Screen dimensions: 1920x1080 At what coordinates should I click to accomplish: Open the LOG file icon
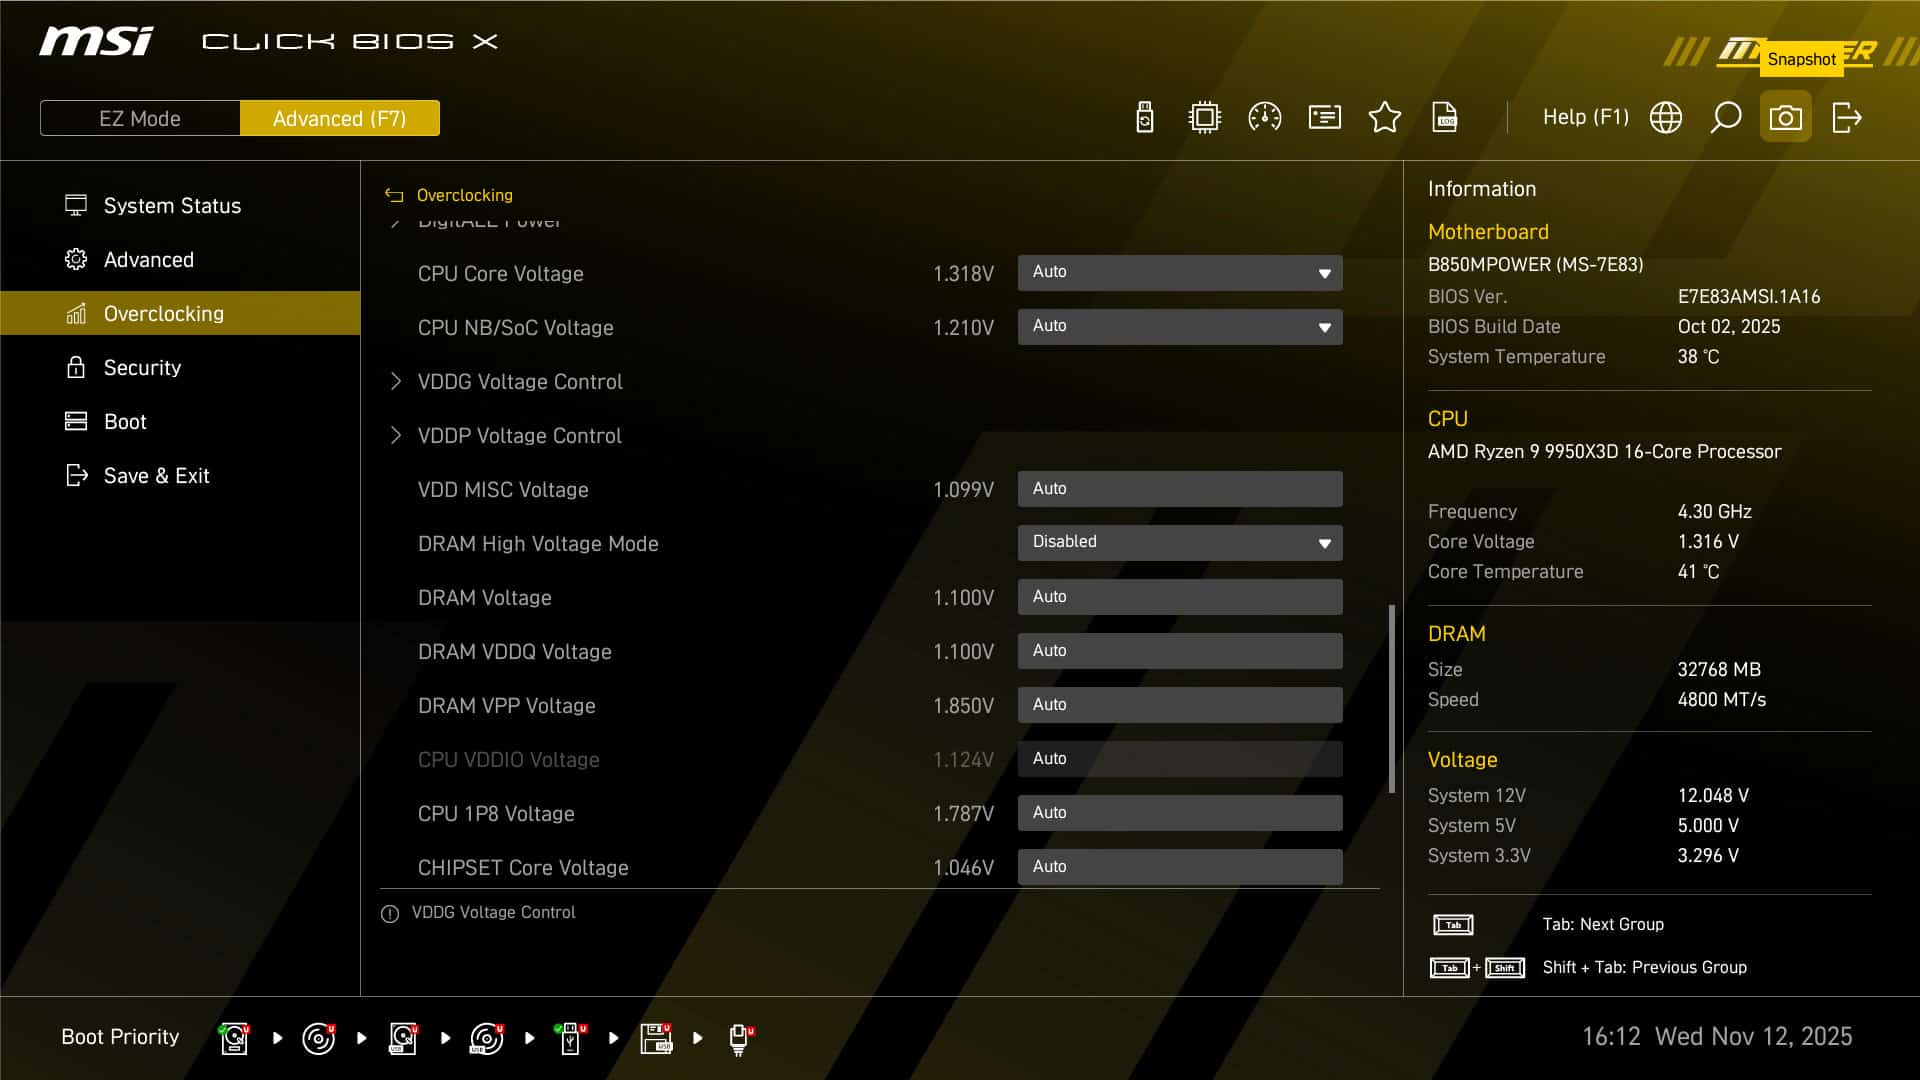click(1445, 118)
